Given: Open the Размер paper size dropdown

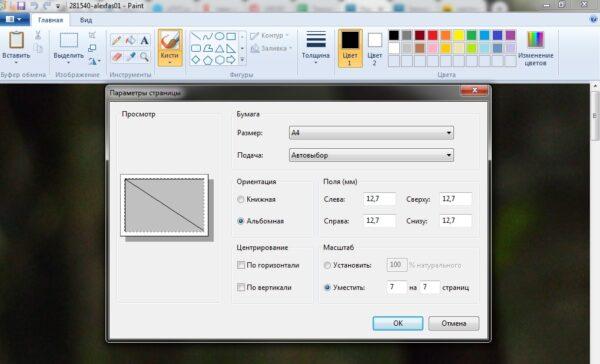Looking at the screenshot, I should [x=371, y=133].
